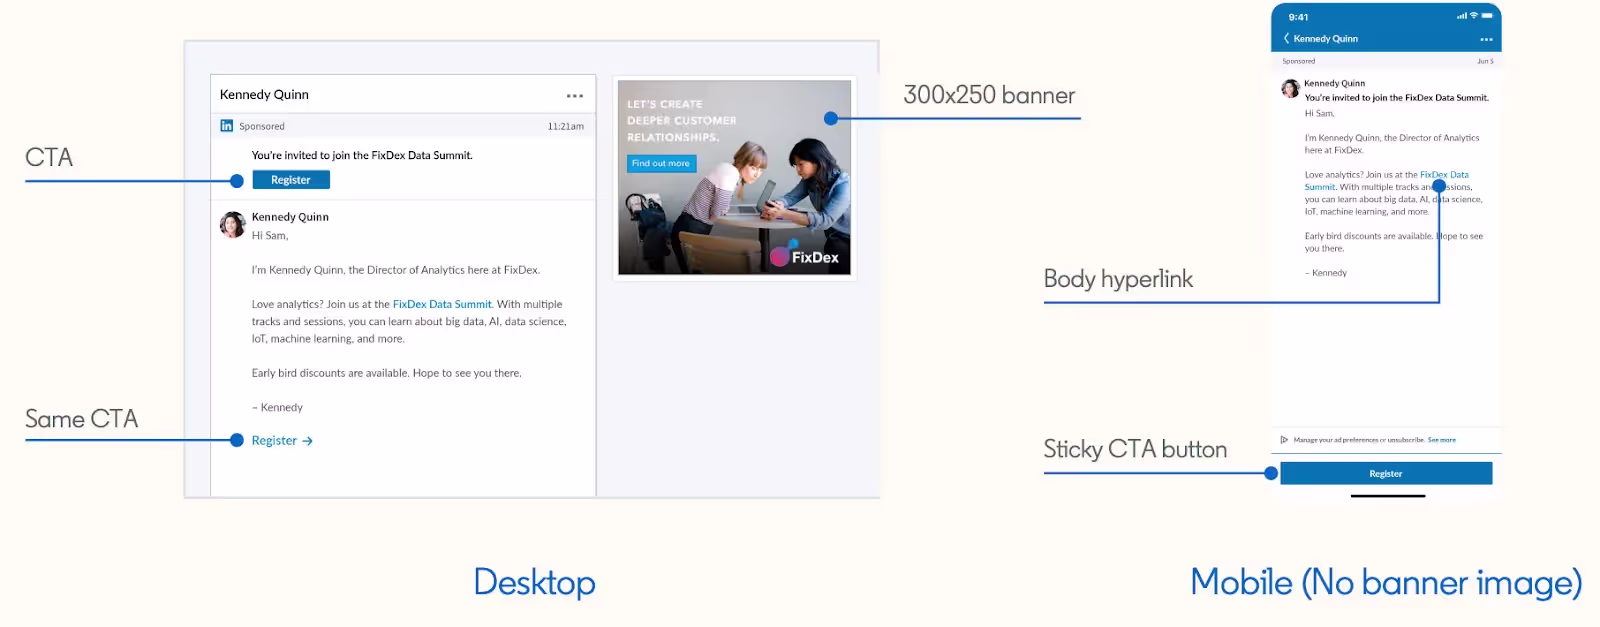The width and height of the screenshot is (1600, 627).
Task: Open the FixDex Data Summit link in desktop message
Action: pos(442,304)
